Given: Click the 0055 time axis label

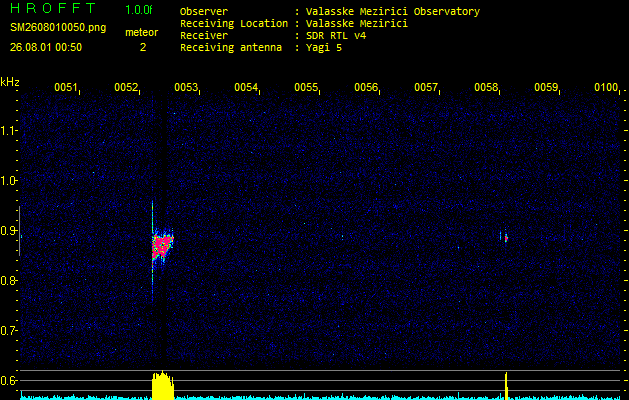Looking at the screenshot, I should 305,87.
